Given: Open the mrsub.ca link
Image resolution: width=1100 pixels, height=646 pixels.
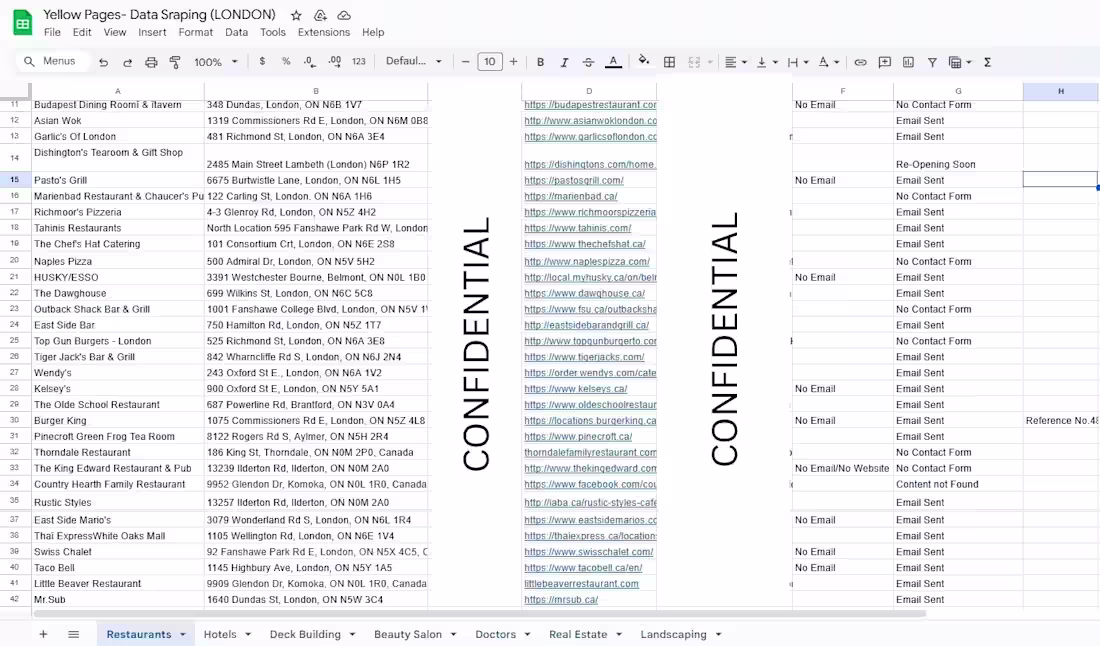Looking at the screenshot, I should 561,600.
